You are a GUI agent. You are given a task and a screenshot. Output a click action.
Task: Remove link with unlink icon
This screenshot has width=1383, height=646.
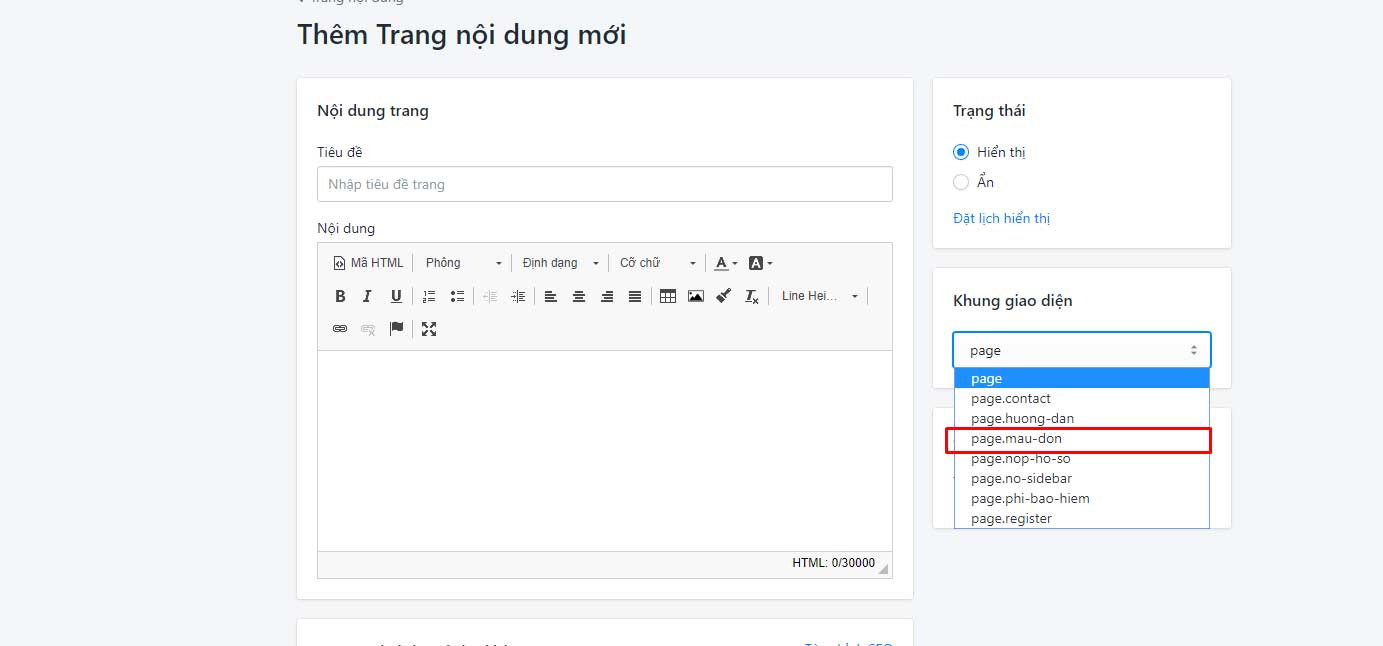(368, 328)
